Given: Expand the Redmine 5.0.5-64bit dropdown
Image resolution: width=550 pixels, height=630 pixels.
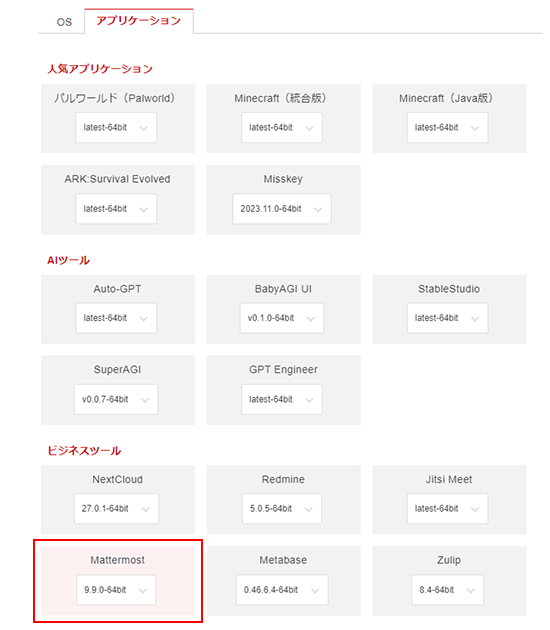Looking at the screenshot, I should coord(282,509).
